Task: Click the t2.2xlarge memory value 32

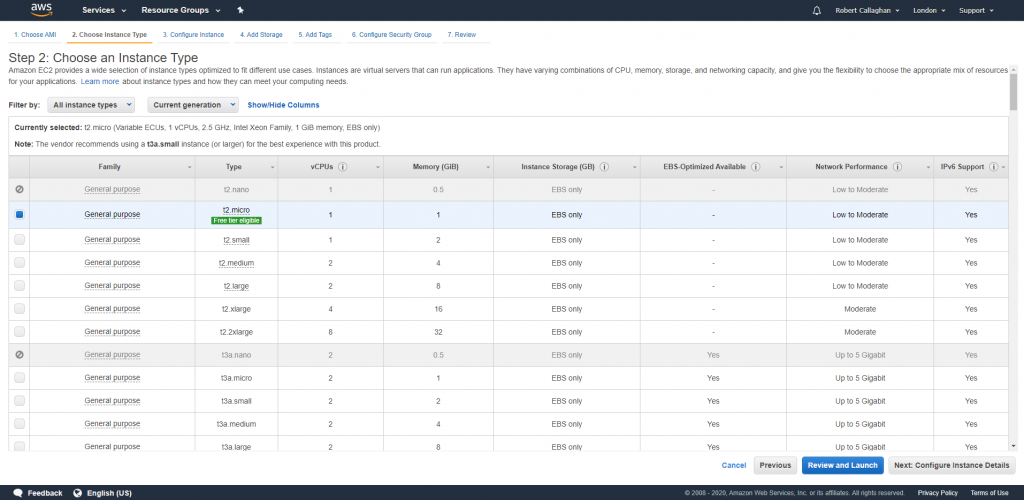Action: [438, 332]
